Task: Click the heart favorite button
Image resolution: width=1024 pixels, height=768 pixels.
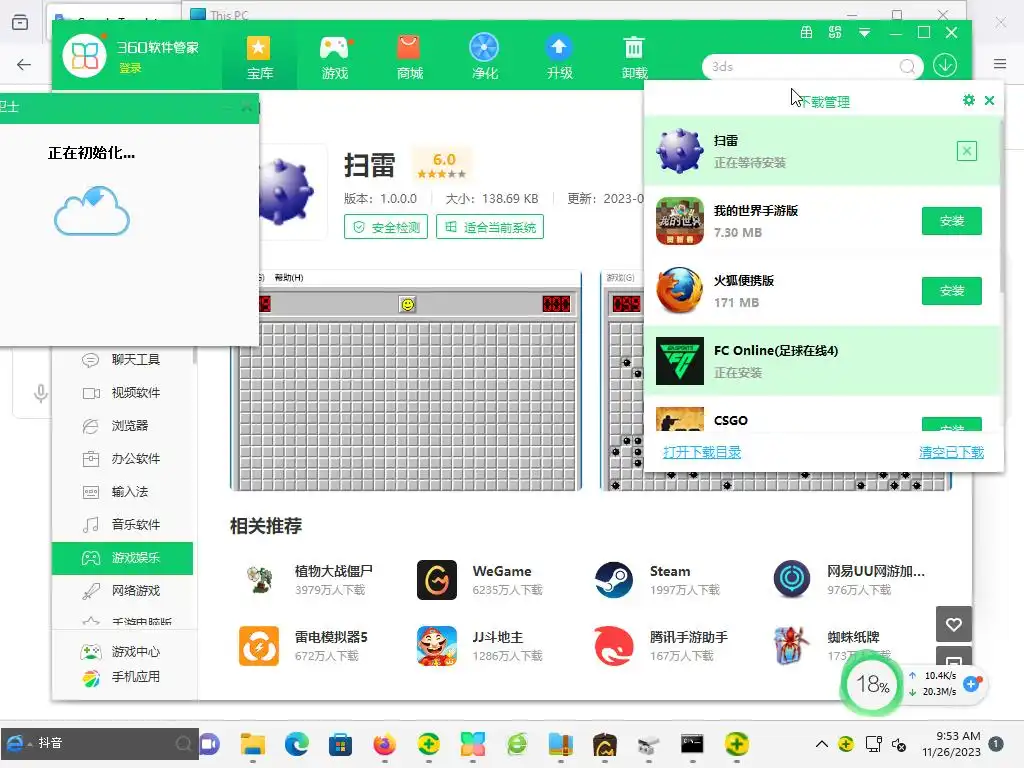Action: click(x=953, y=624)
